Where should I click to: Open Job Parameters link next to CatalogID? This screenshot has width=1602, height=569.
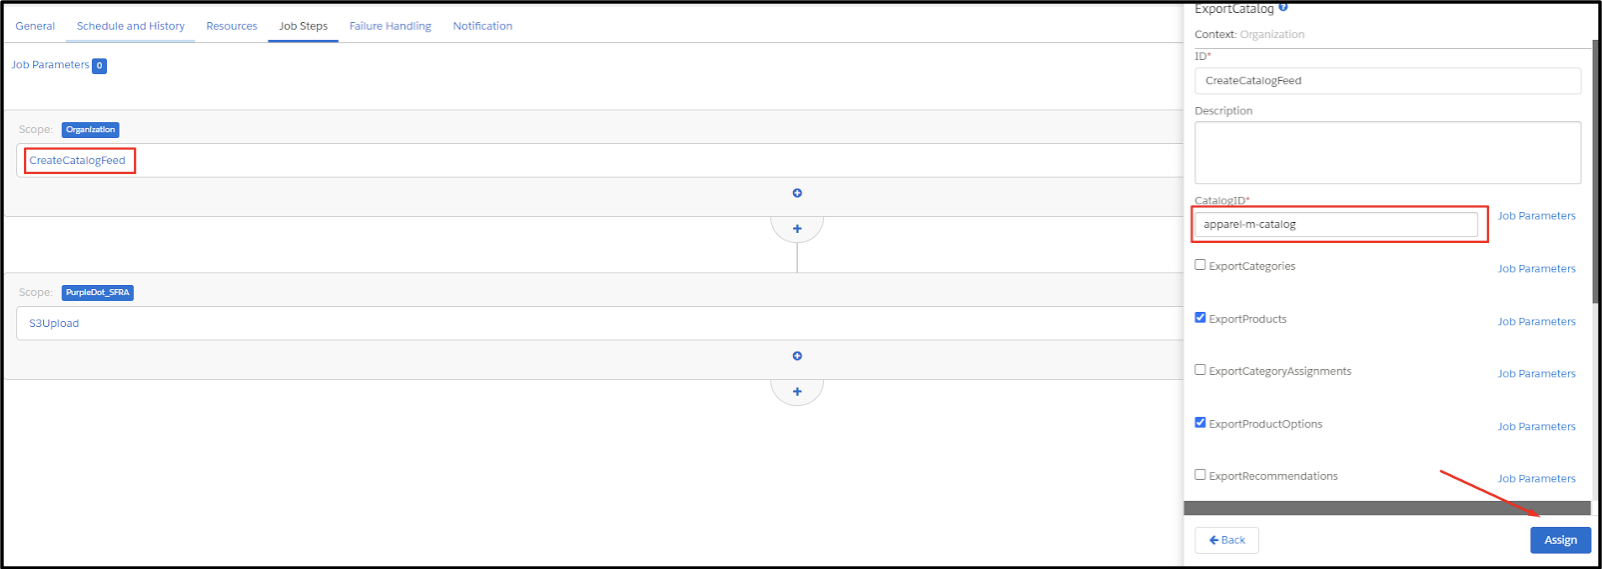coord(1536,216)
